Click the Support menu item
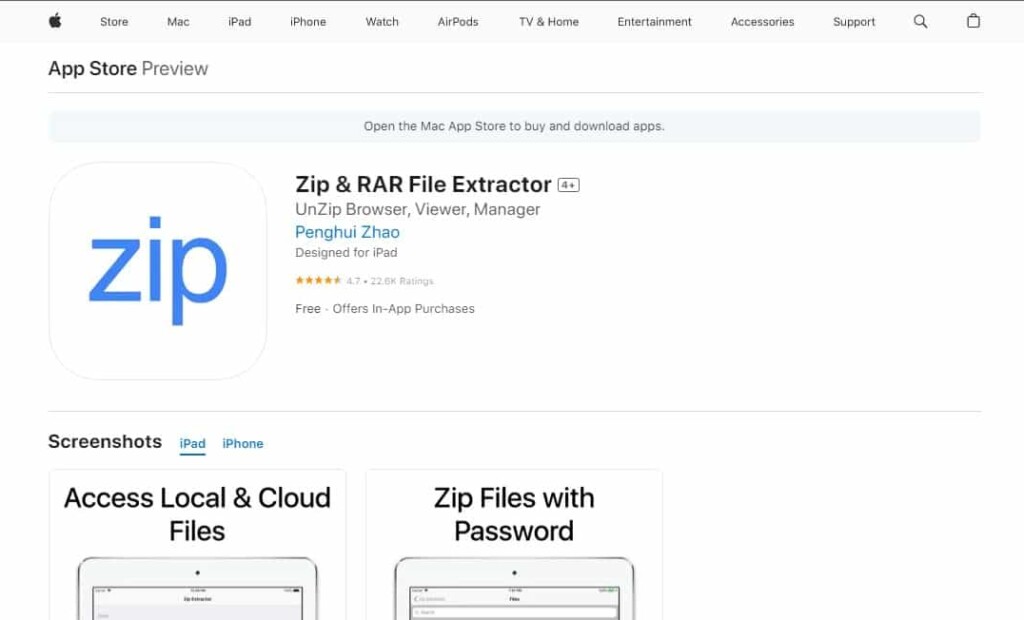The width and height of the screenshot is (1024, 620). pos(854,21)
